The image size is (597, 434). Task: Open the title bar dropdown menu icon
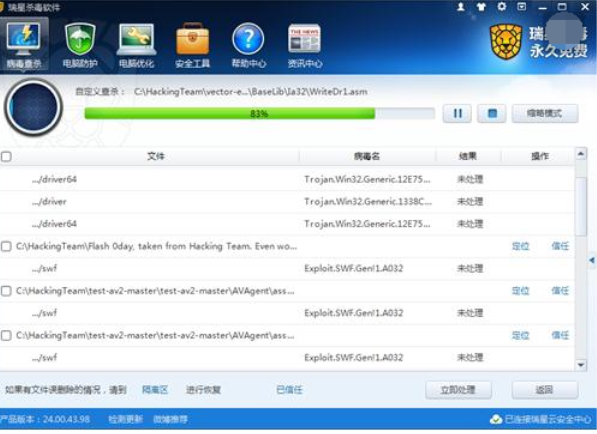click(x=522, y=6)
